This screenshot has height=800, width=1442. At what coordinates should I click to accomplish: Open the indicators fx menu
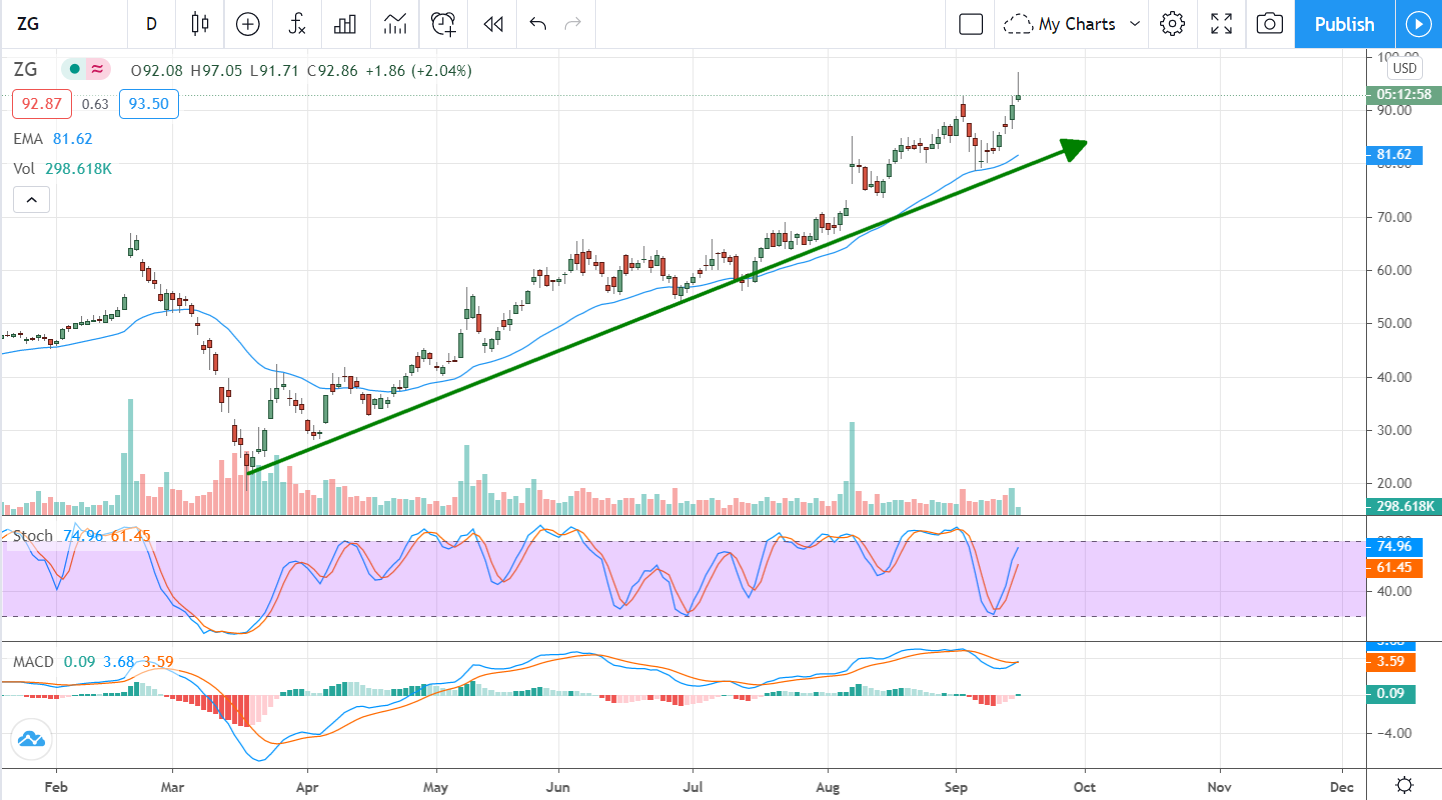tap(297, 24)
